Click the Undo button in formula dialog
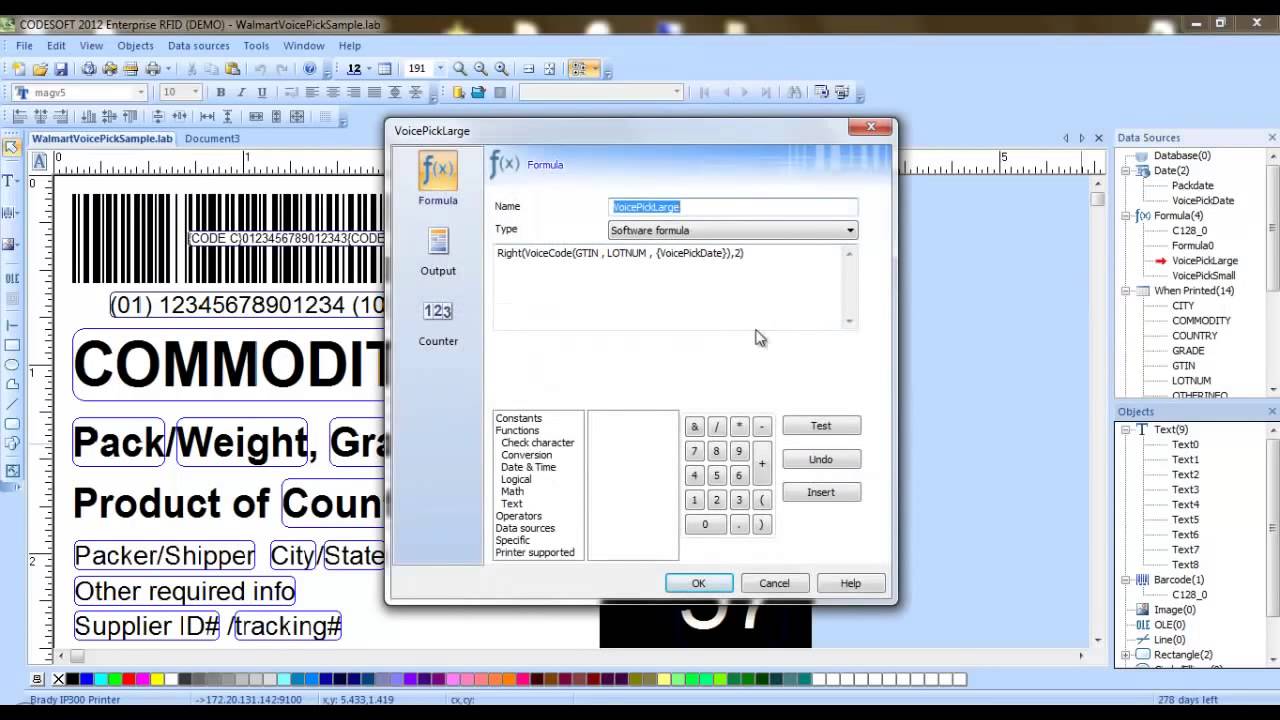 point(821,459)
